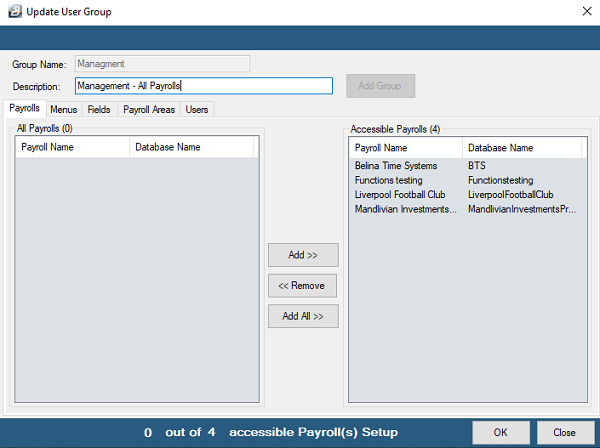The width and height of the screenshot is (600, 448).
Task: Click the Add All >> button
Action: pos(303,316)
